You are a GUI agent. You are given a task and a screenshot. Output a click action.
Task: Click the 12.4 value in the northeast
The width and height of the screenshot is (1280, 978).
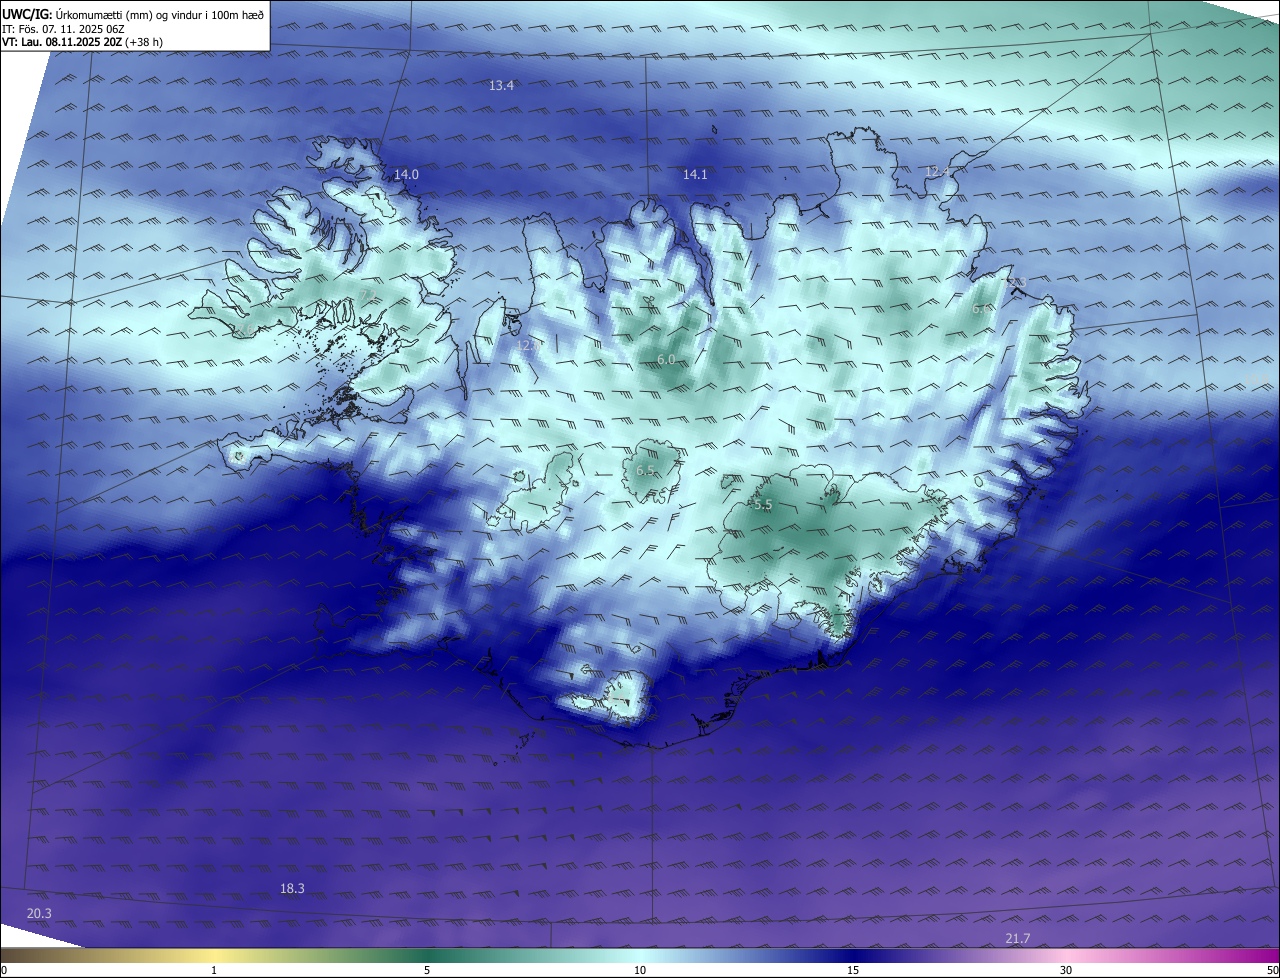pos(938,172)
